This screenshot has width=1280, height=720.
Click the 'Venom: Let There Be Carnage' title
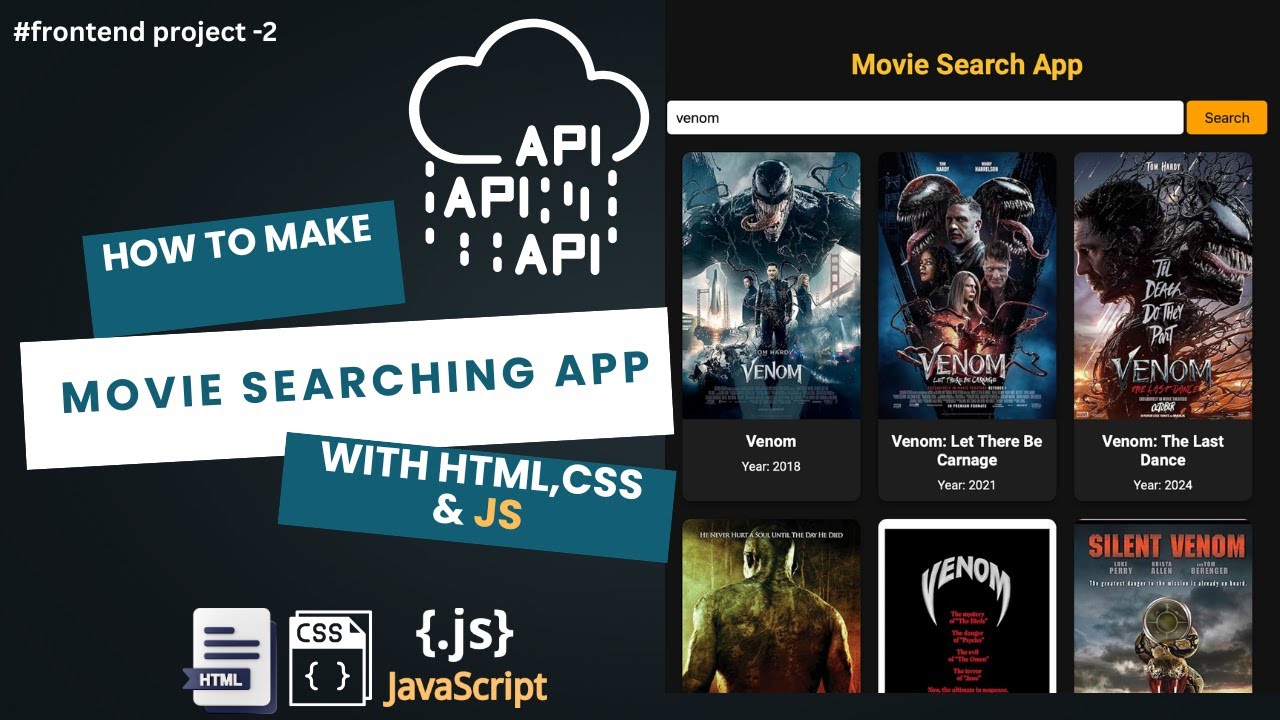pos(967,451)
